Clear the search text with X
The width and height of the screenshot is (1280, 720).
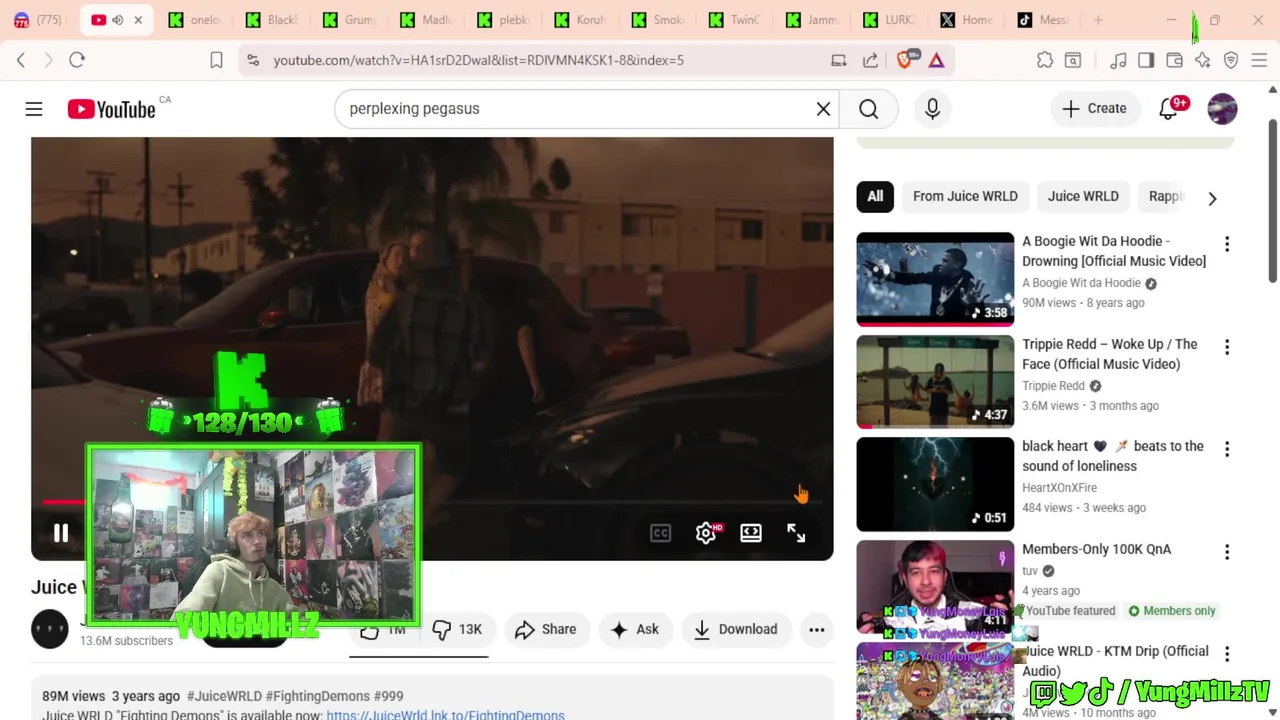(x=823, y=108)
